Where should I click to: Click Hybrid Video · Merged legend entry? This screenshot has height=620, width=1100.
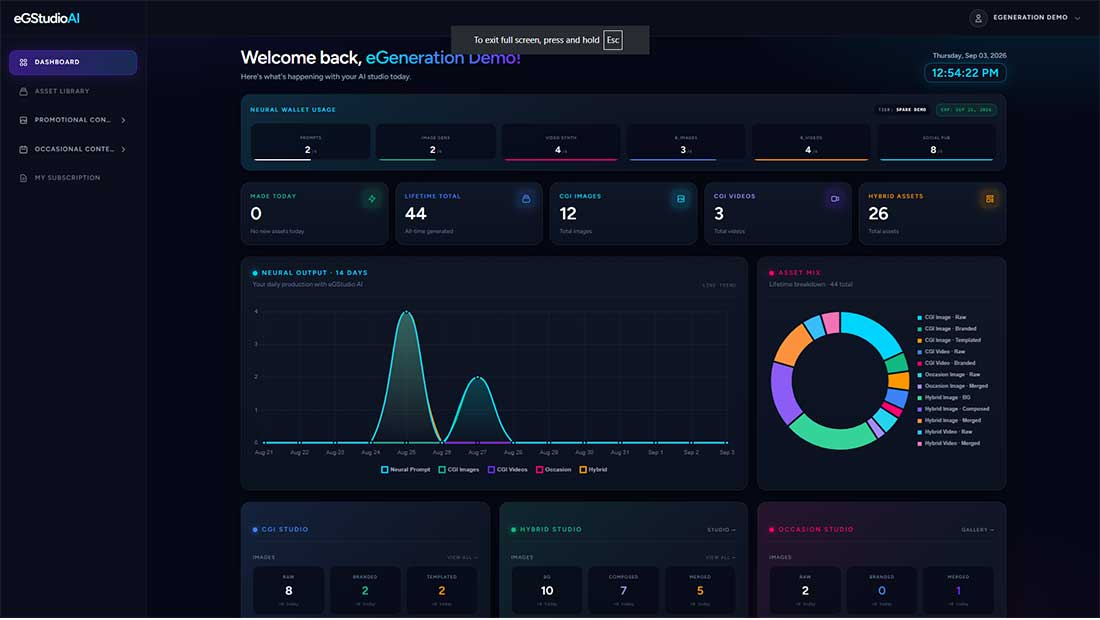pos(948,443)
